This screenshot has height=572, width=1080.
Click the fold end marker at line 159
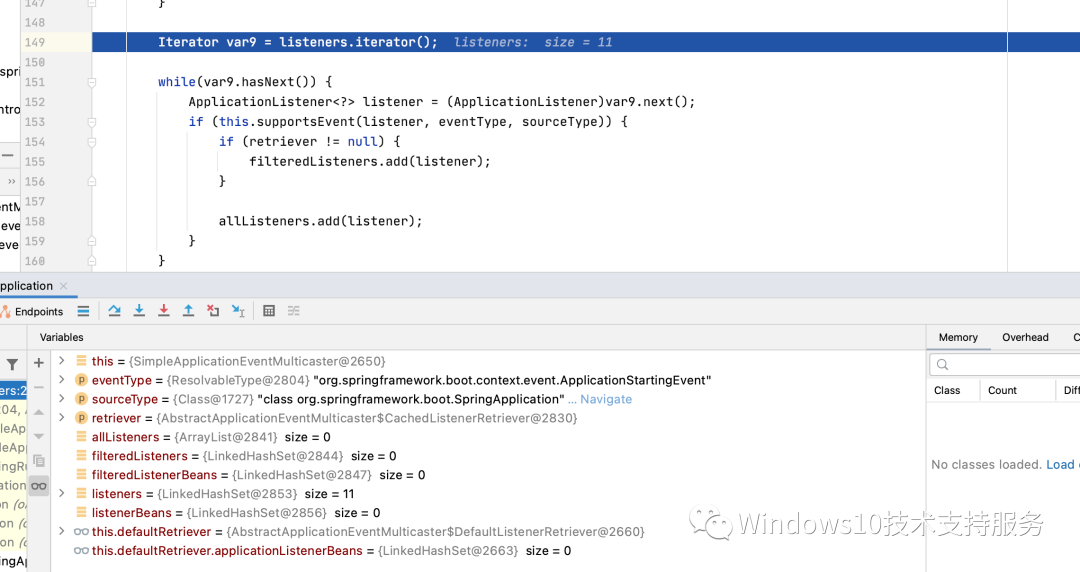coord(92,242)
